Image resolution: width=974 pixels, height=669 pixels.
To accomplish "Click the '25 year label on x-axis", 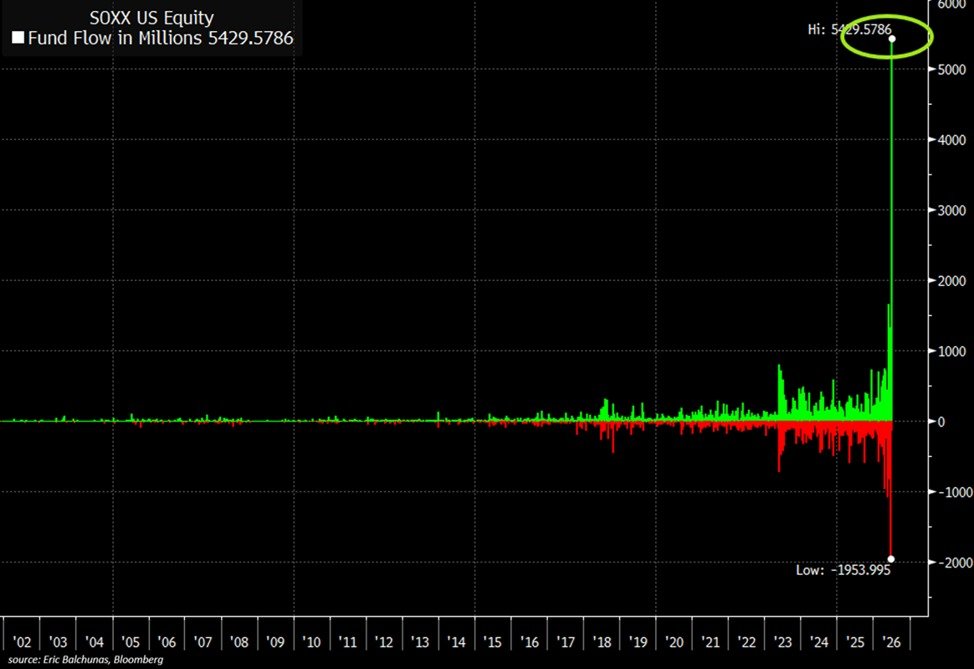I will coord(855,642).
